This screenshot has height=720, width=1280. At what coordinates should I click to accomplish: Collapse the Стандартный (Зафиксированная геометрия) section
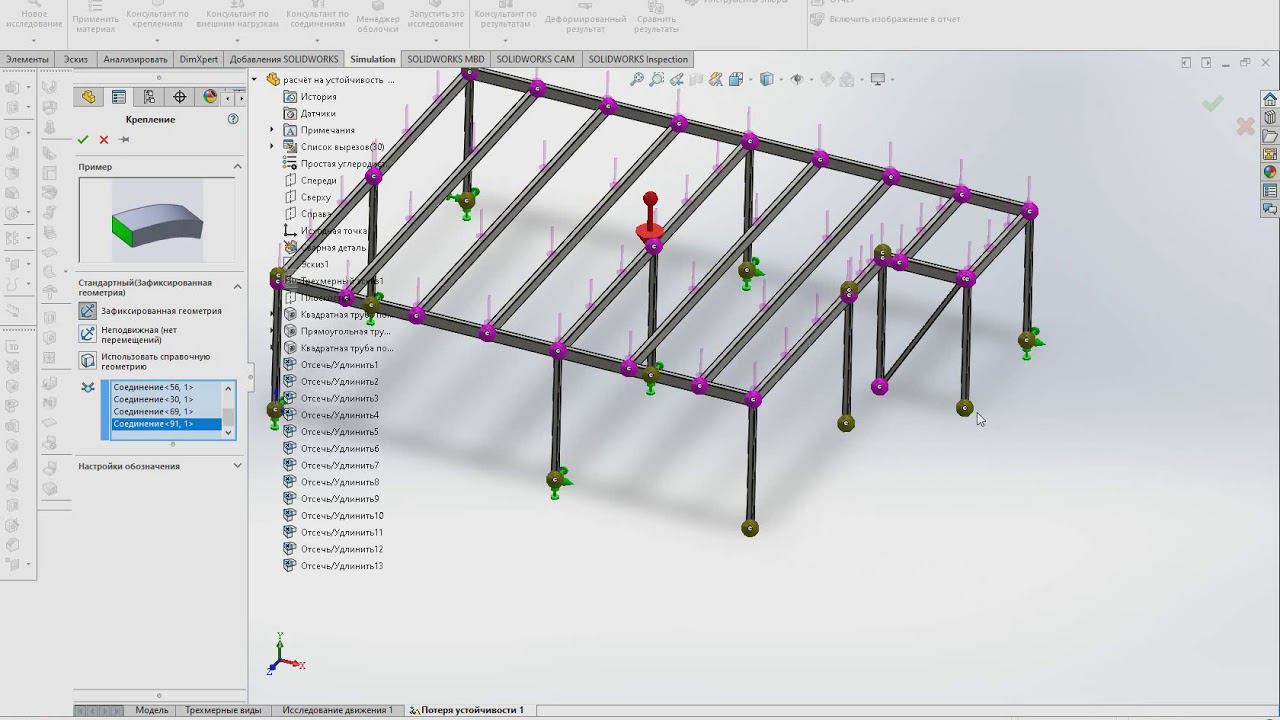(x=238, y=286)
